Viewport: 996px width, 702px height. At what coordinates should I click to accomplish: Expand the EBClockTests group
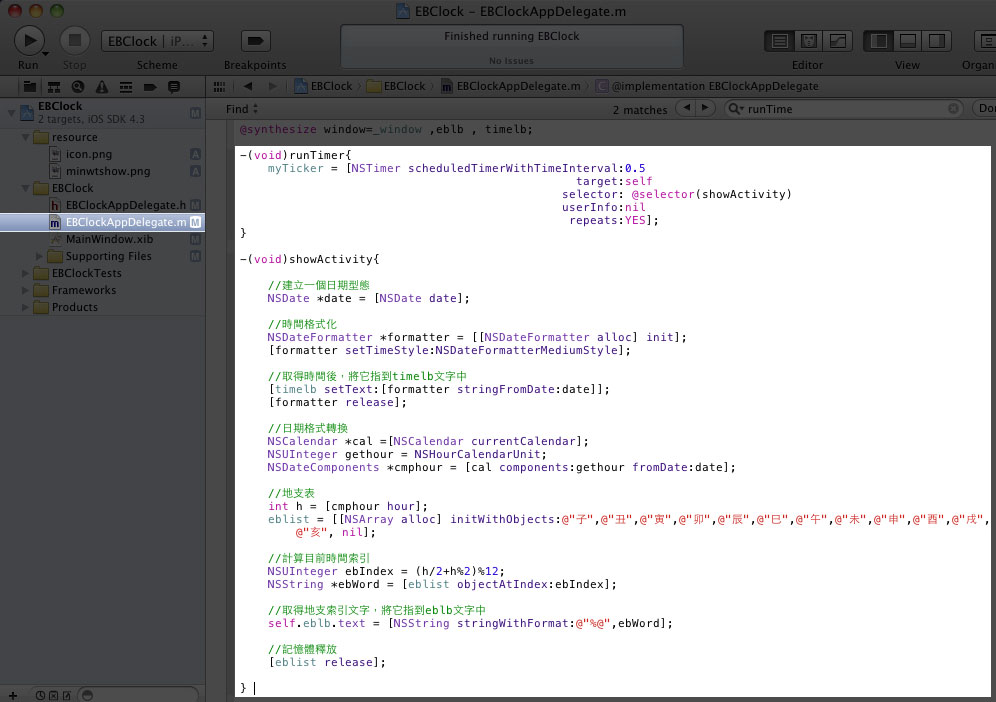pos(25,273)
